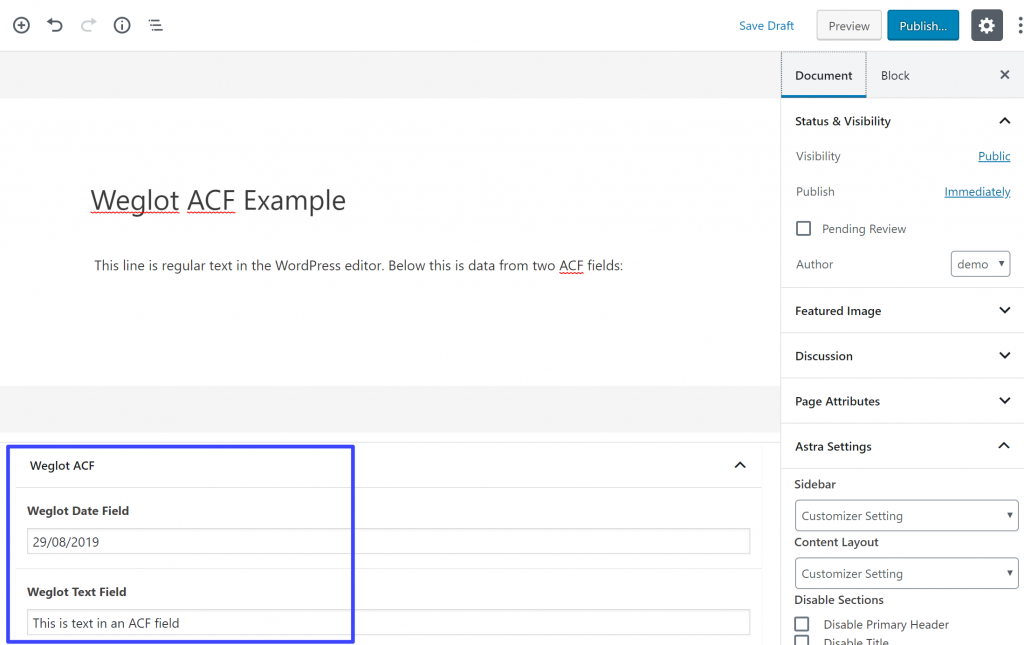The image size is (1024, 645).
Task: Click the Redo arrow icon
Action: [x=88, y=25]
